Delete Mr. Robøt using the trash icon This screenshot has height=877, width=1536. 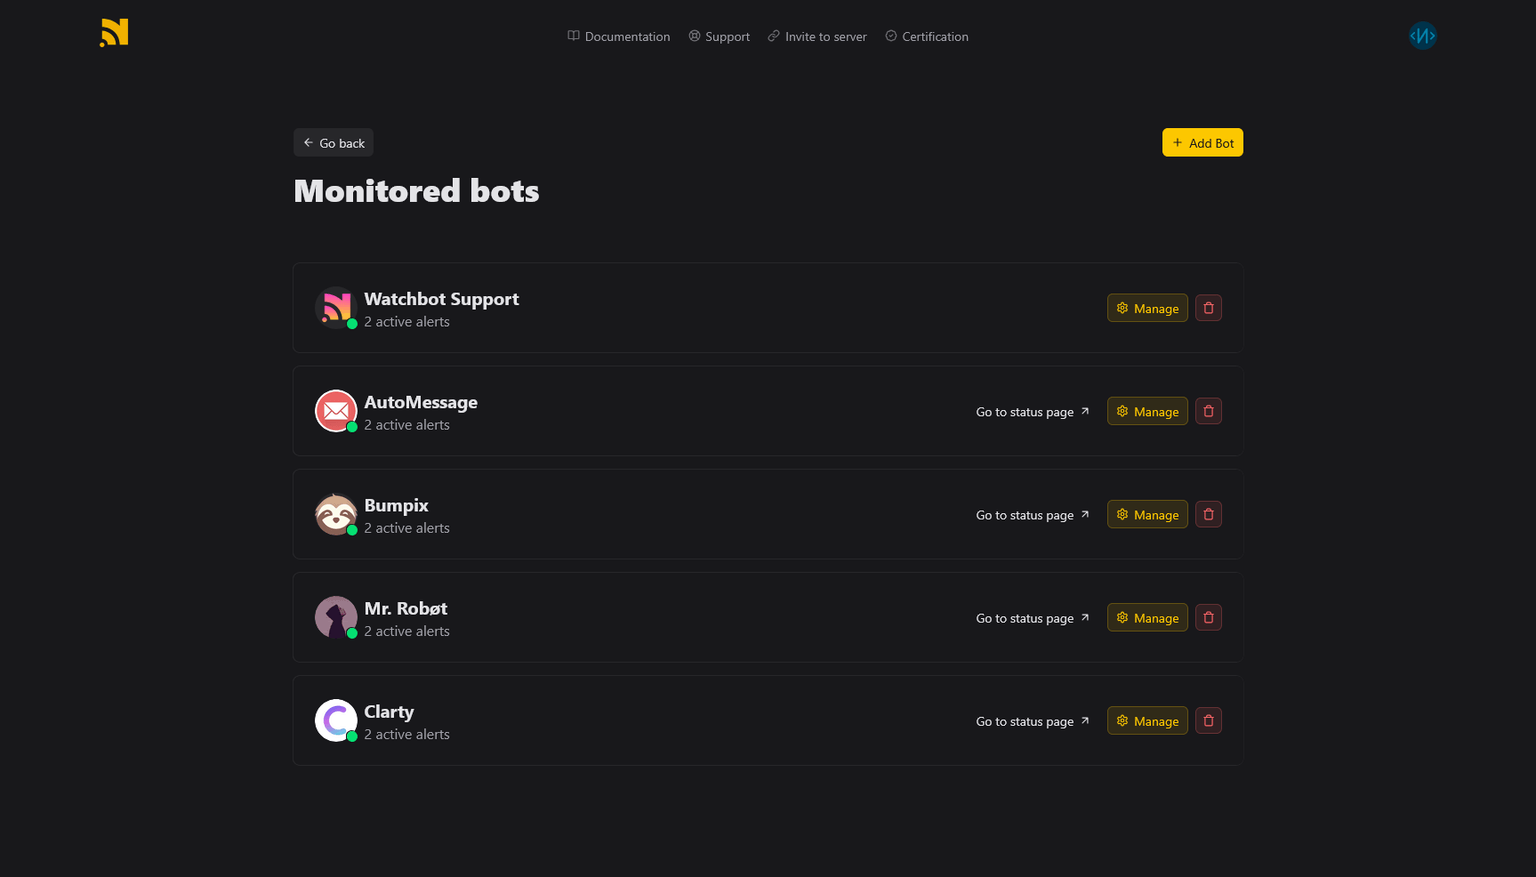coord(1208,617)
